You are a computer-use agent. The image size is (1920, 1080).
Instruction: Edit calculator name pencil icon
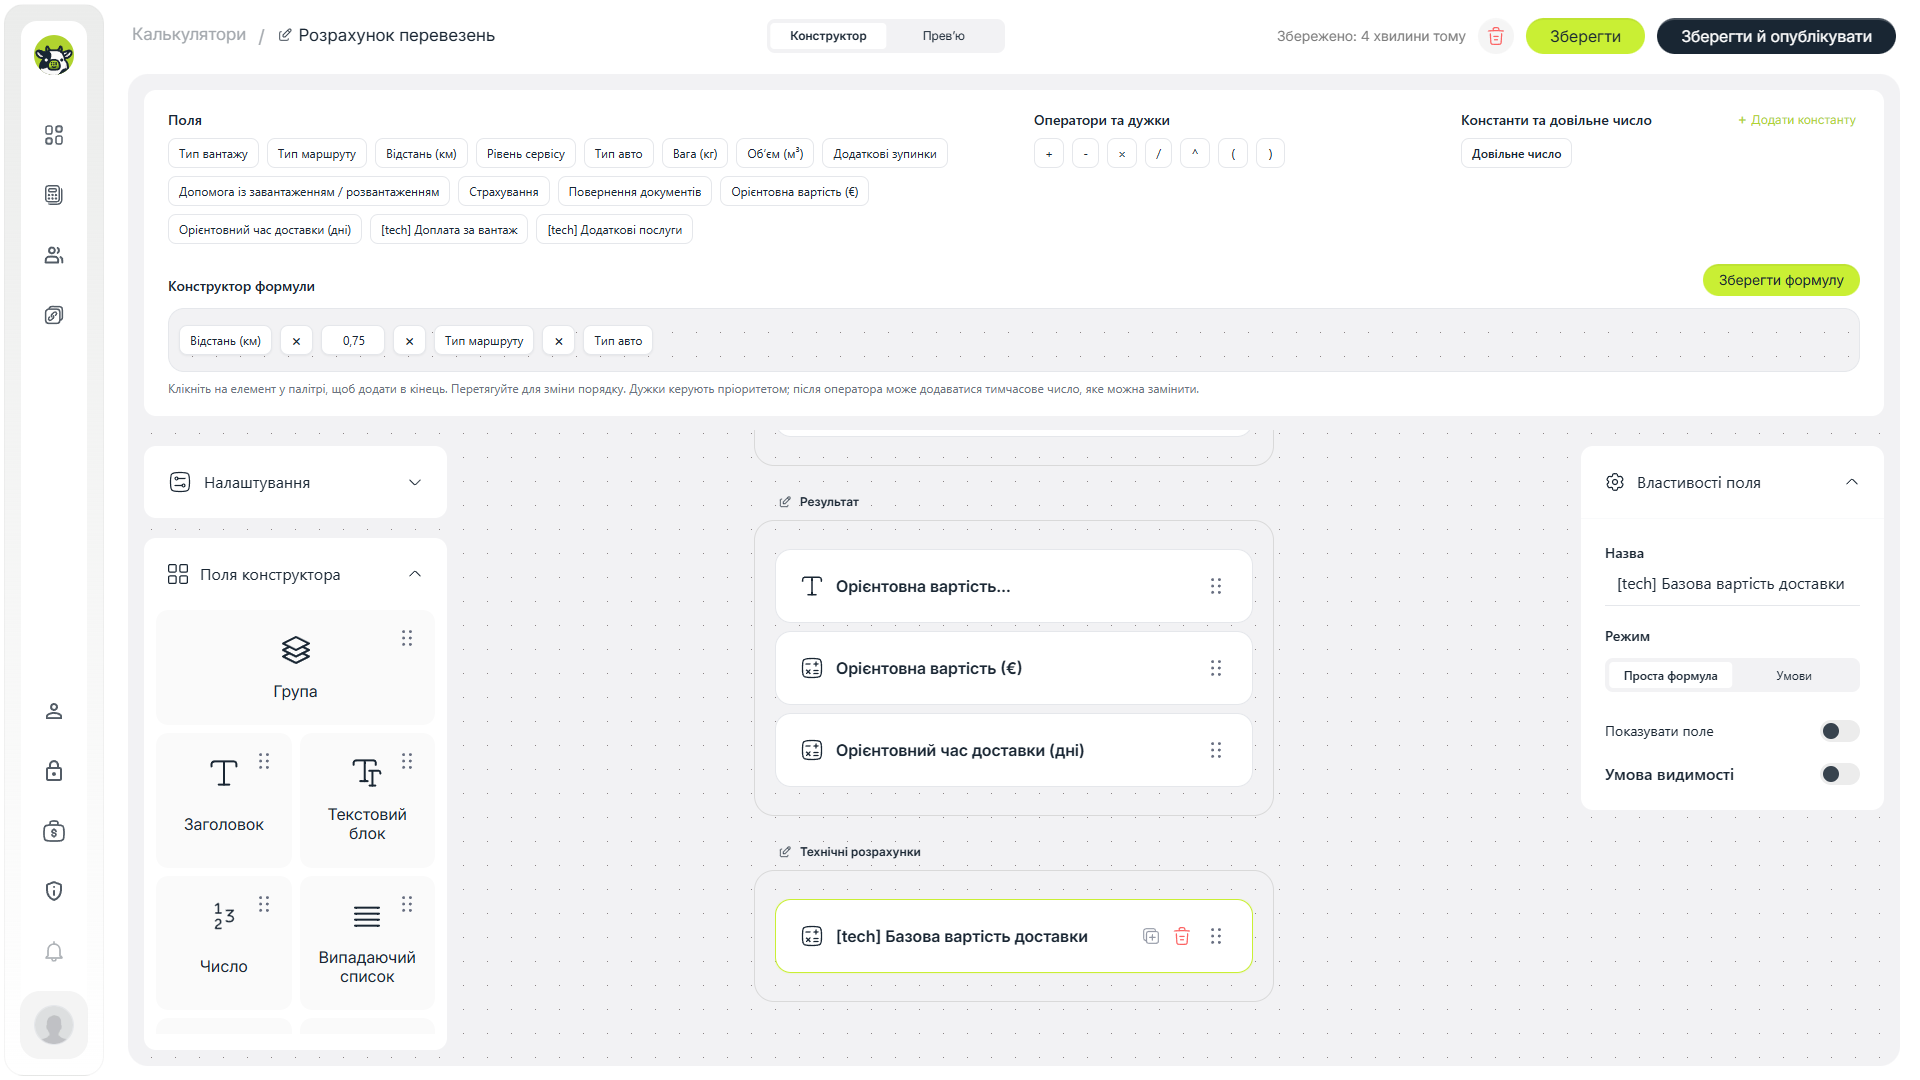point(285,35)
